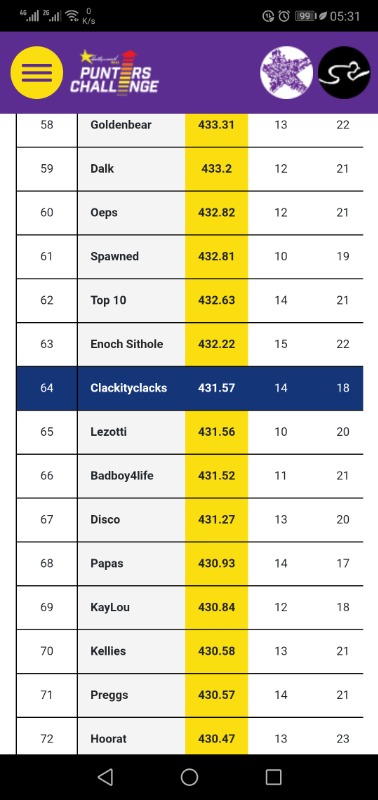378x800 pixels.
Task: Choose the KayLou row
Action: 190,608
